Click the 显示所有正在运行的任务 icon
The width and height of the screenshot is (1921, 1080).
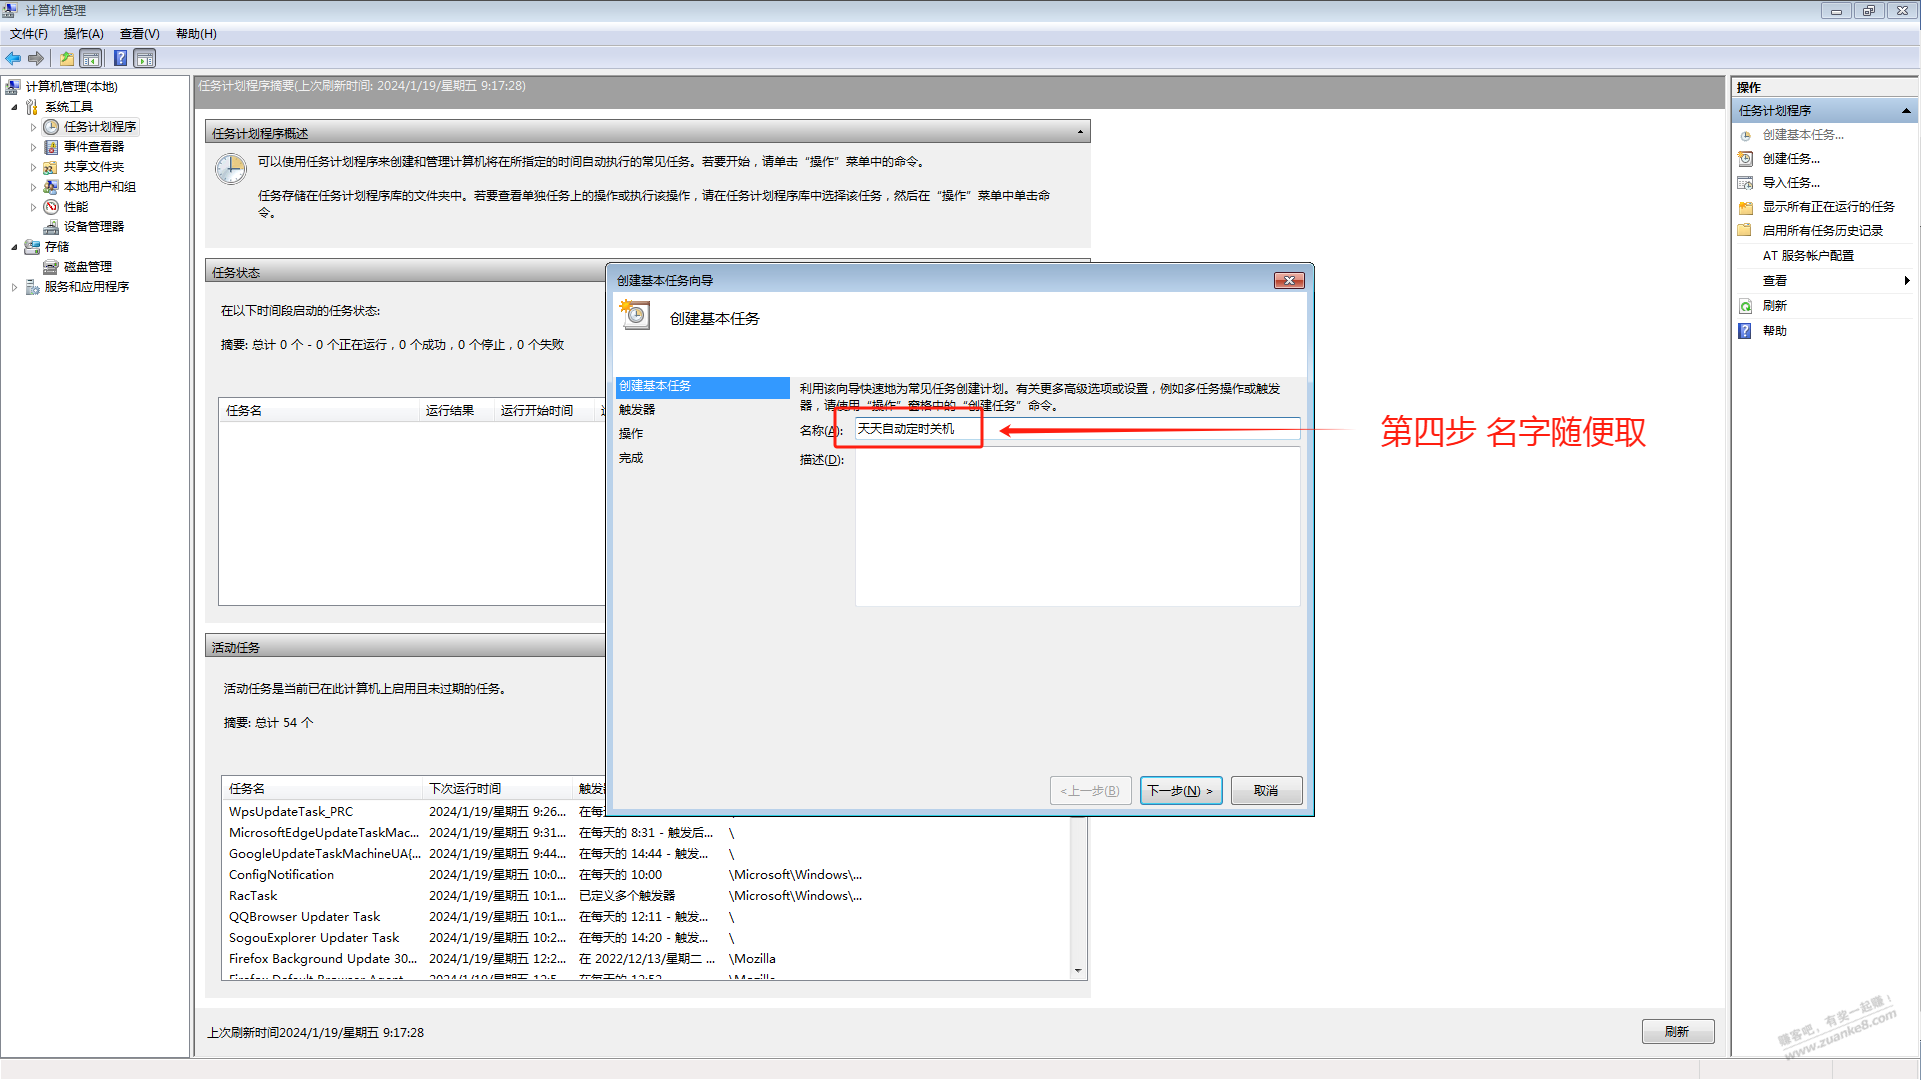(1746, 207)
